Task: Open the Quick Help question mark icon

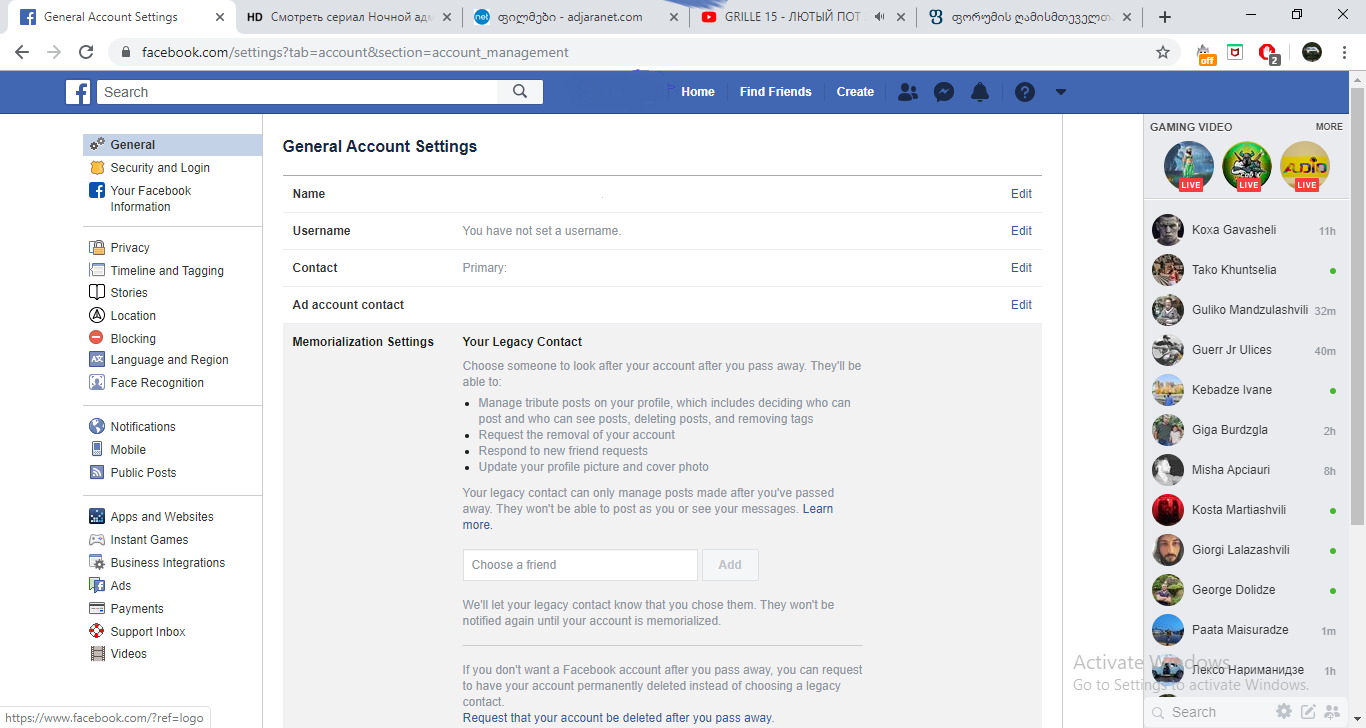Action: pyautogui.click(x=1024, y=92)
